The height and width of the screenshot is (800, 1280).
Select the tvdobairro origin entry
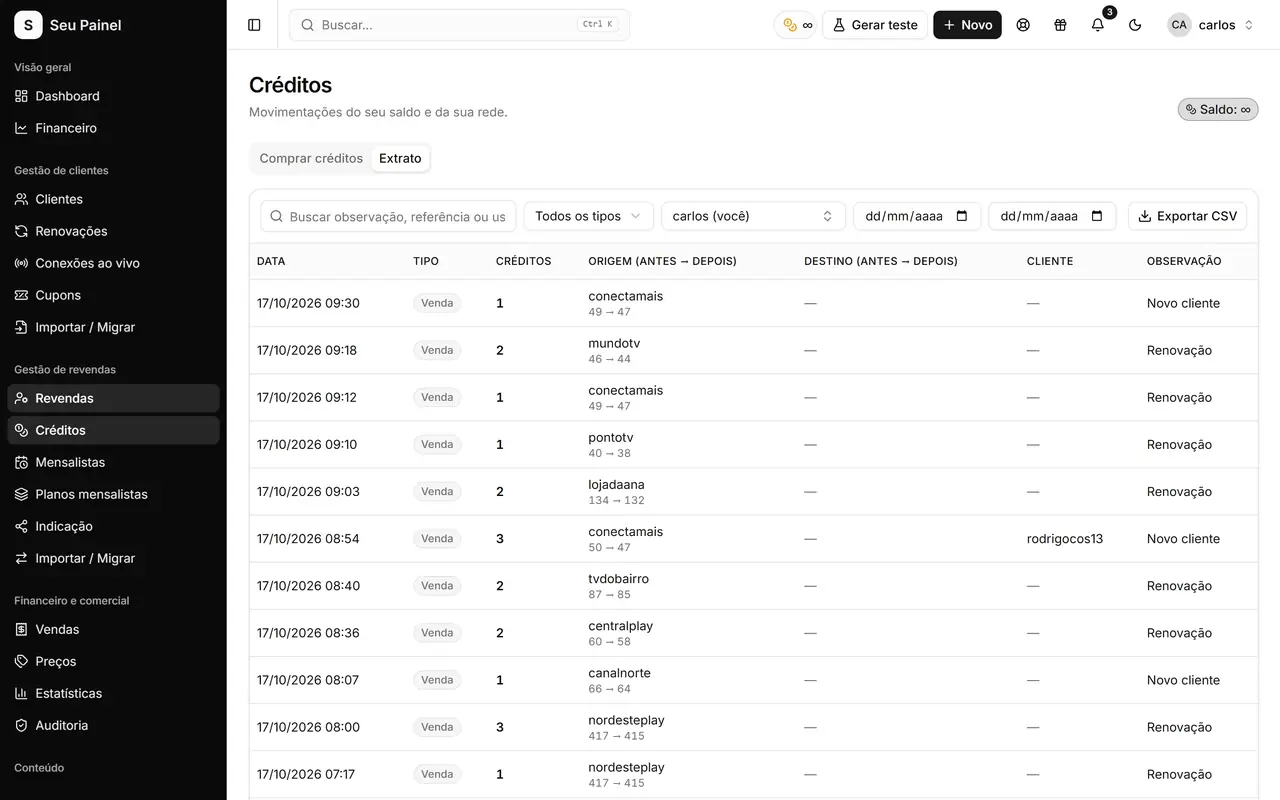618,579
